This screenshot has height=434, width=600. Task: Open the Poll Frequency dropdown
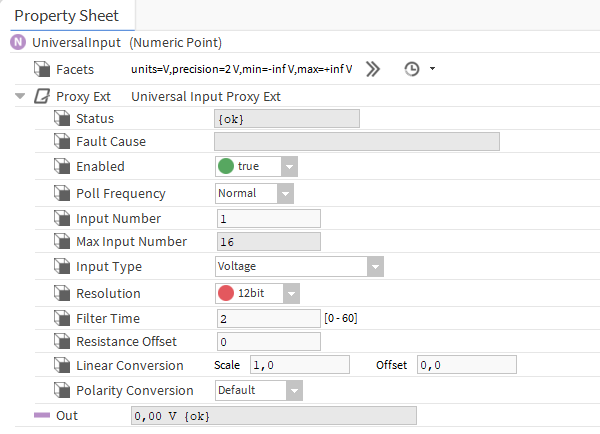[x=285, y=193]
